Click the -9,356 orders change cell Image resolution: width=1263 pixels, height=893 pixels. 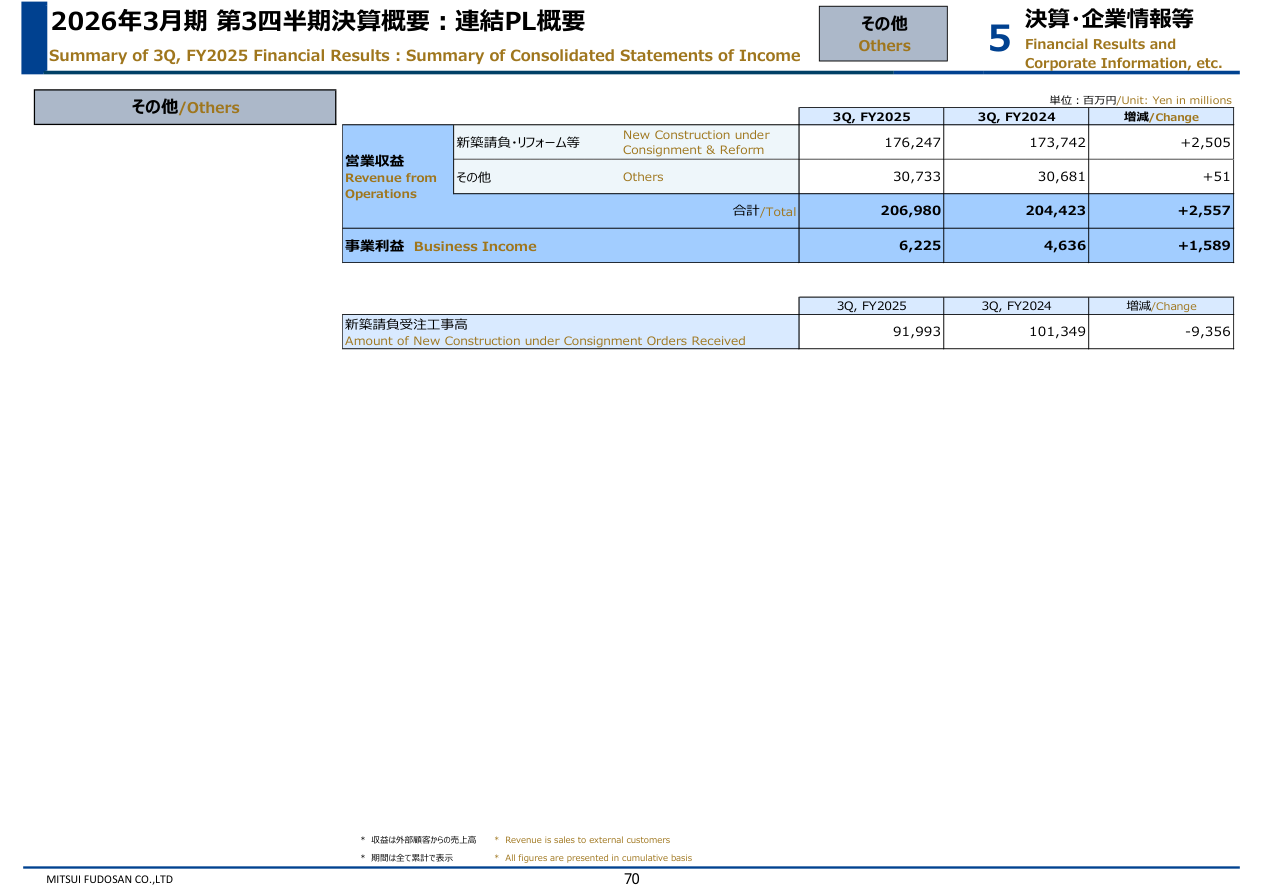(1160, 332)
